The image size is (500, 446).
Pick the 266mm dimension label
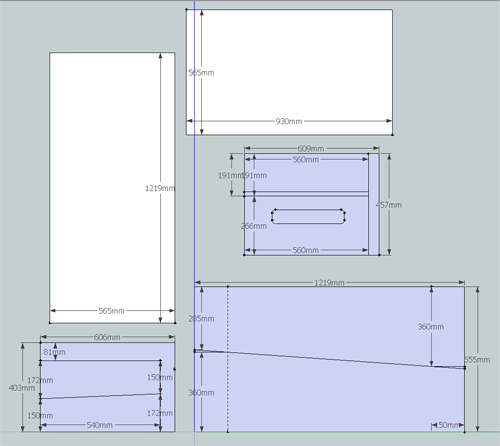(x=254, y=226)
